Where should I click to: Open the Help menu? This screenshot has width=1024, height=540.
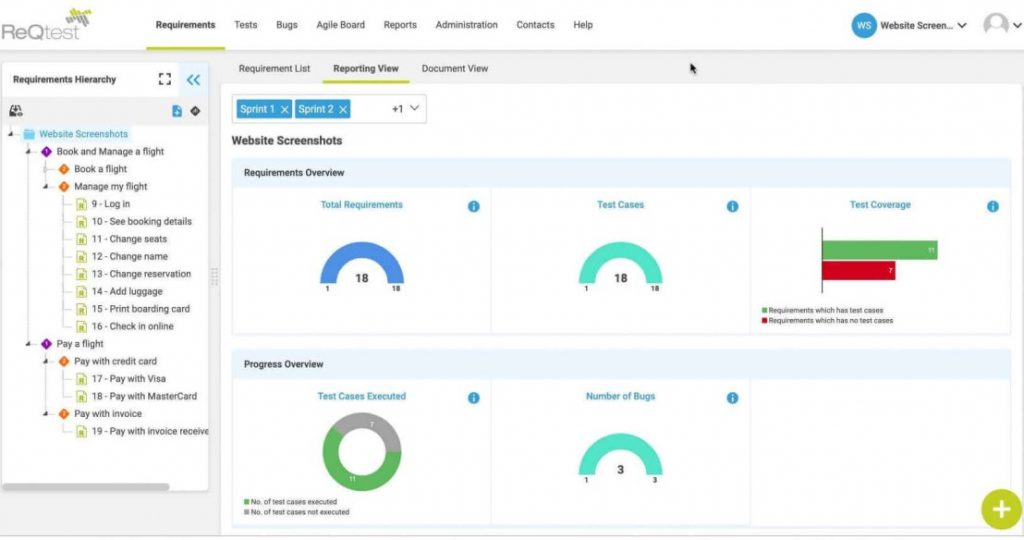583,25
